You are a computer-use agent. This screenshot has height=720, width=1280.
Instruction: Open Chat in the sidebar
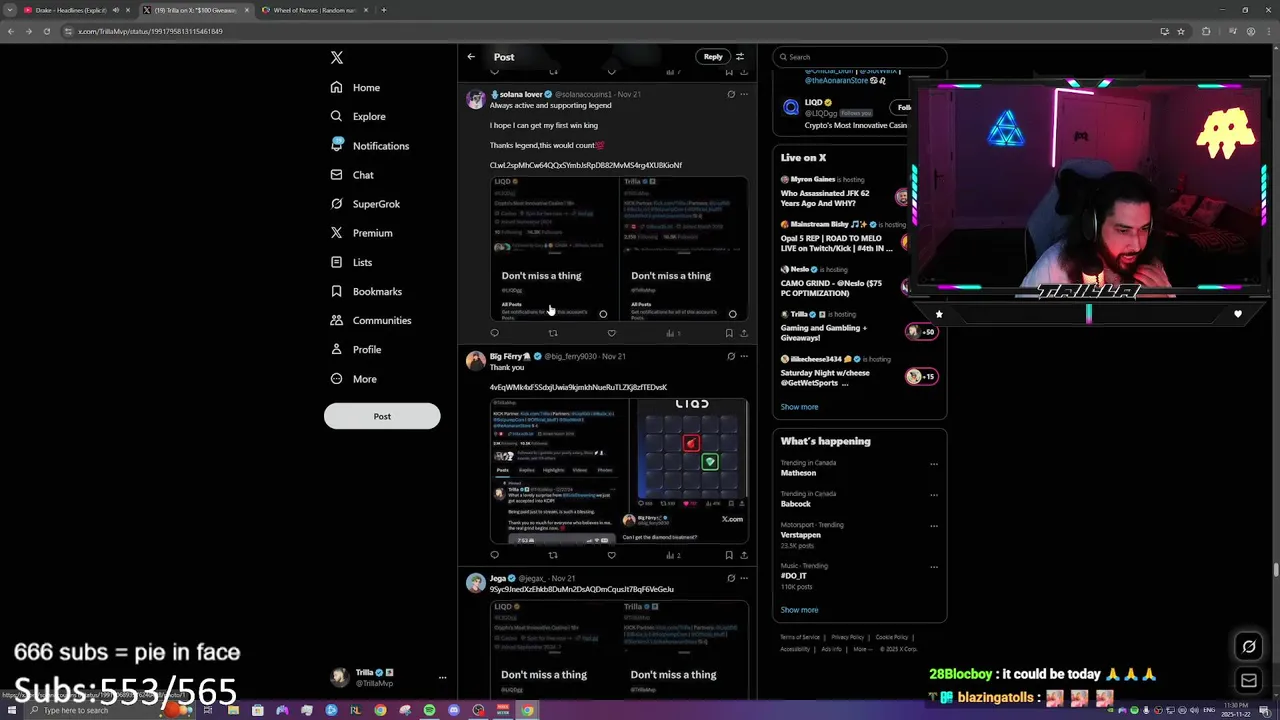coord(352,175)
